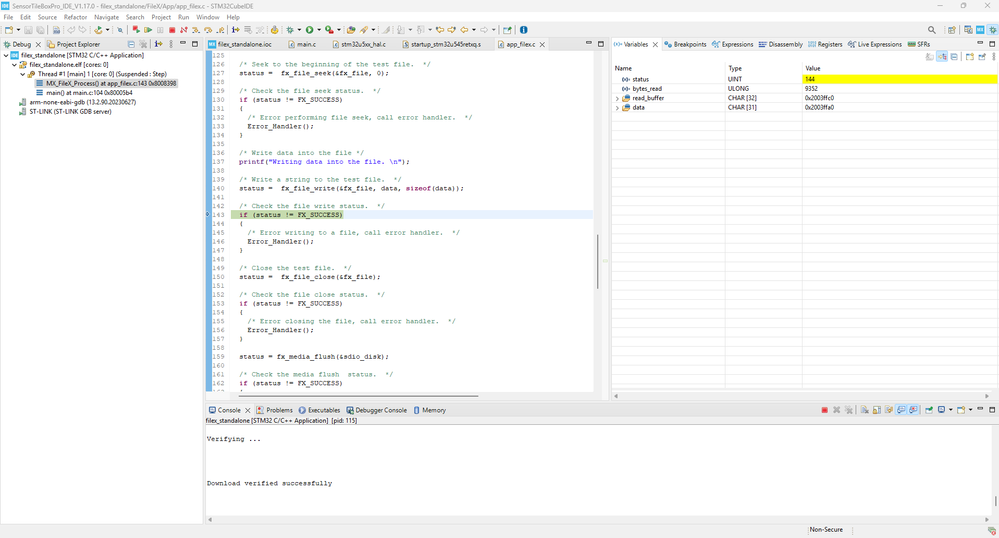Image resolution: width=999 pixels, height=538 pixels.
Task: Expand the read_buffer variable row
Action: click(x=617, y=98)
